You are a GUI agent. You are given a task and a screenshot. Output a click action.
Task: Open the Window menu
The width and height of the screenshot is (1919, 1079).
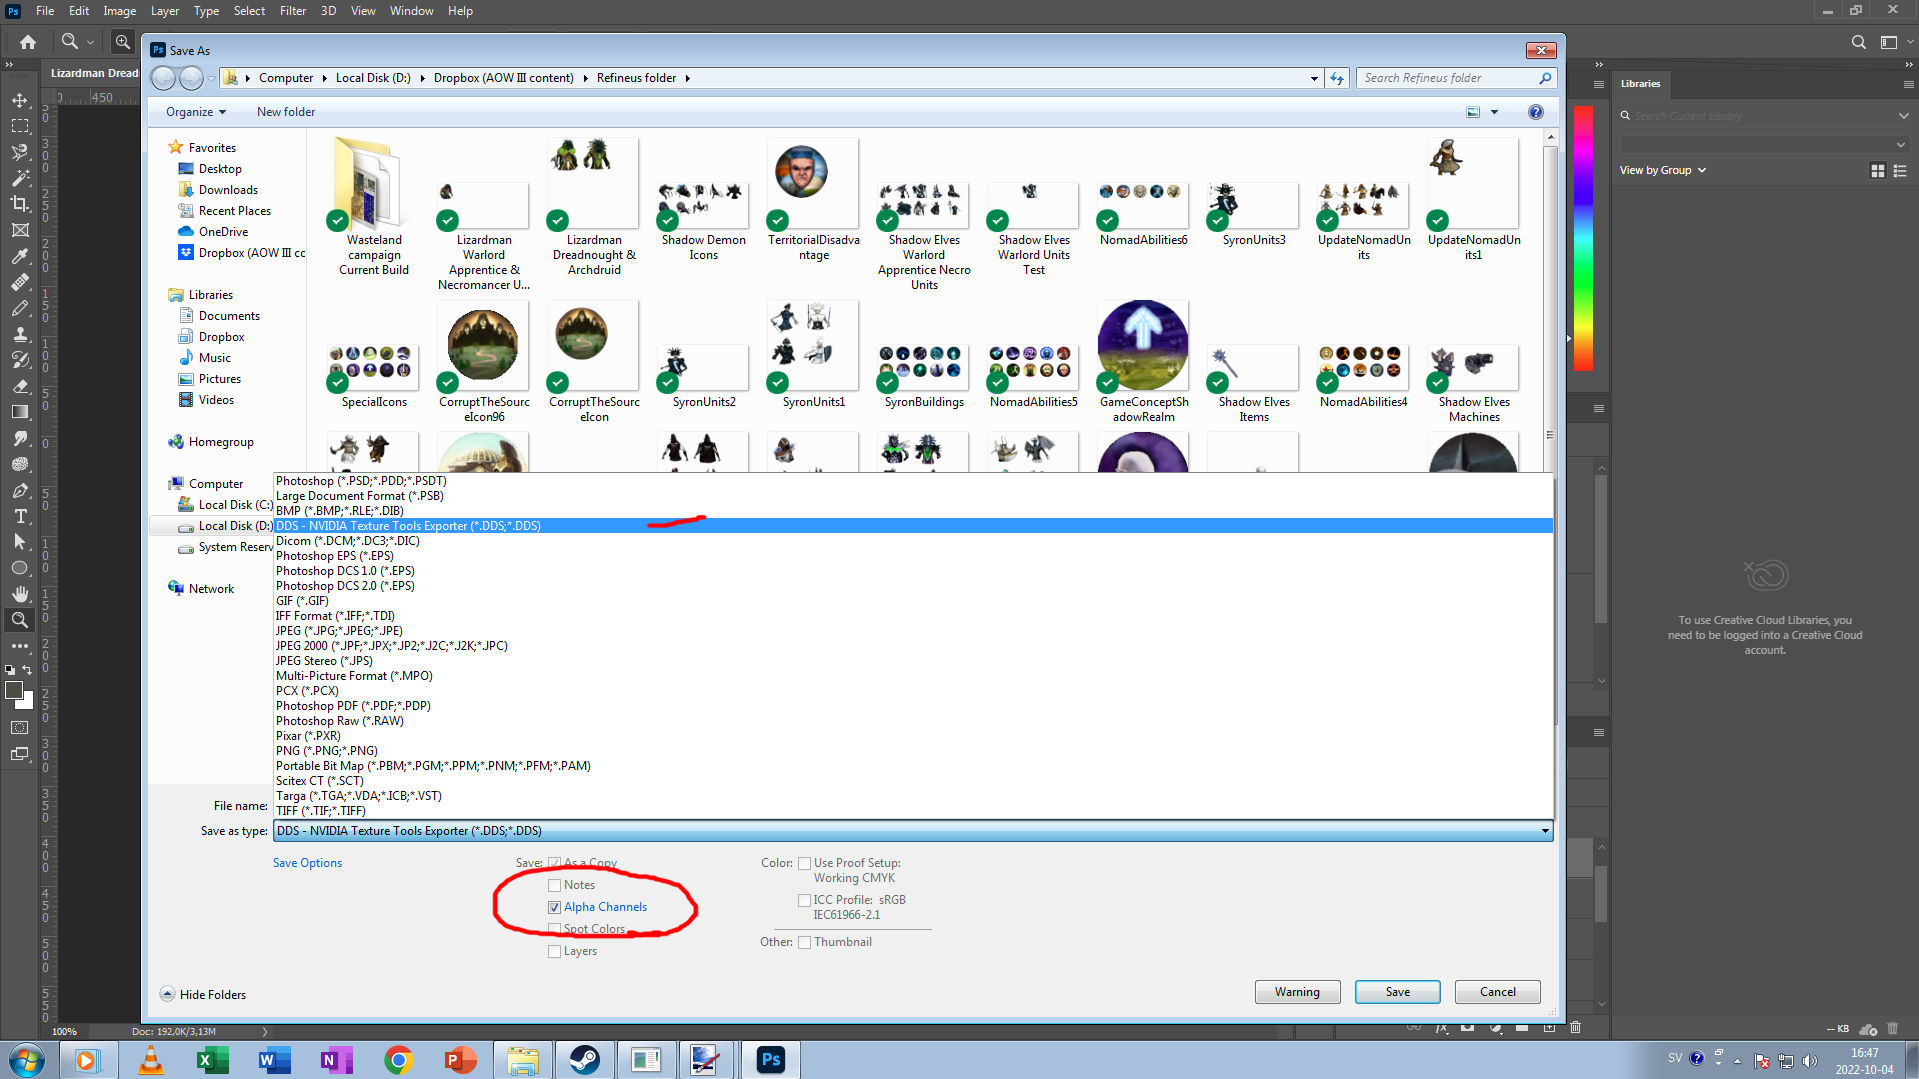(411, 11)
